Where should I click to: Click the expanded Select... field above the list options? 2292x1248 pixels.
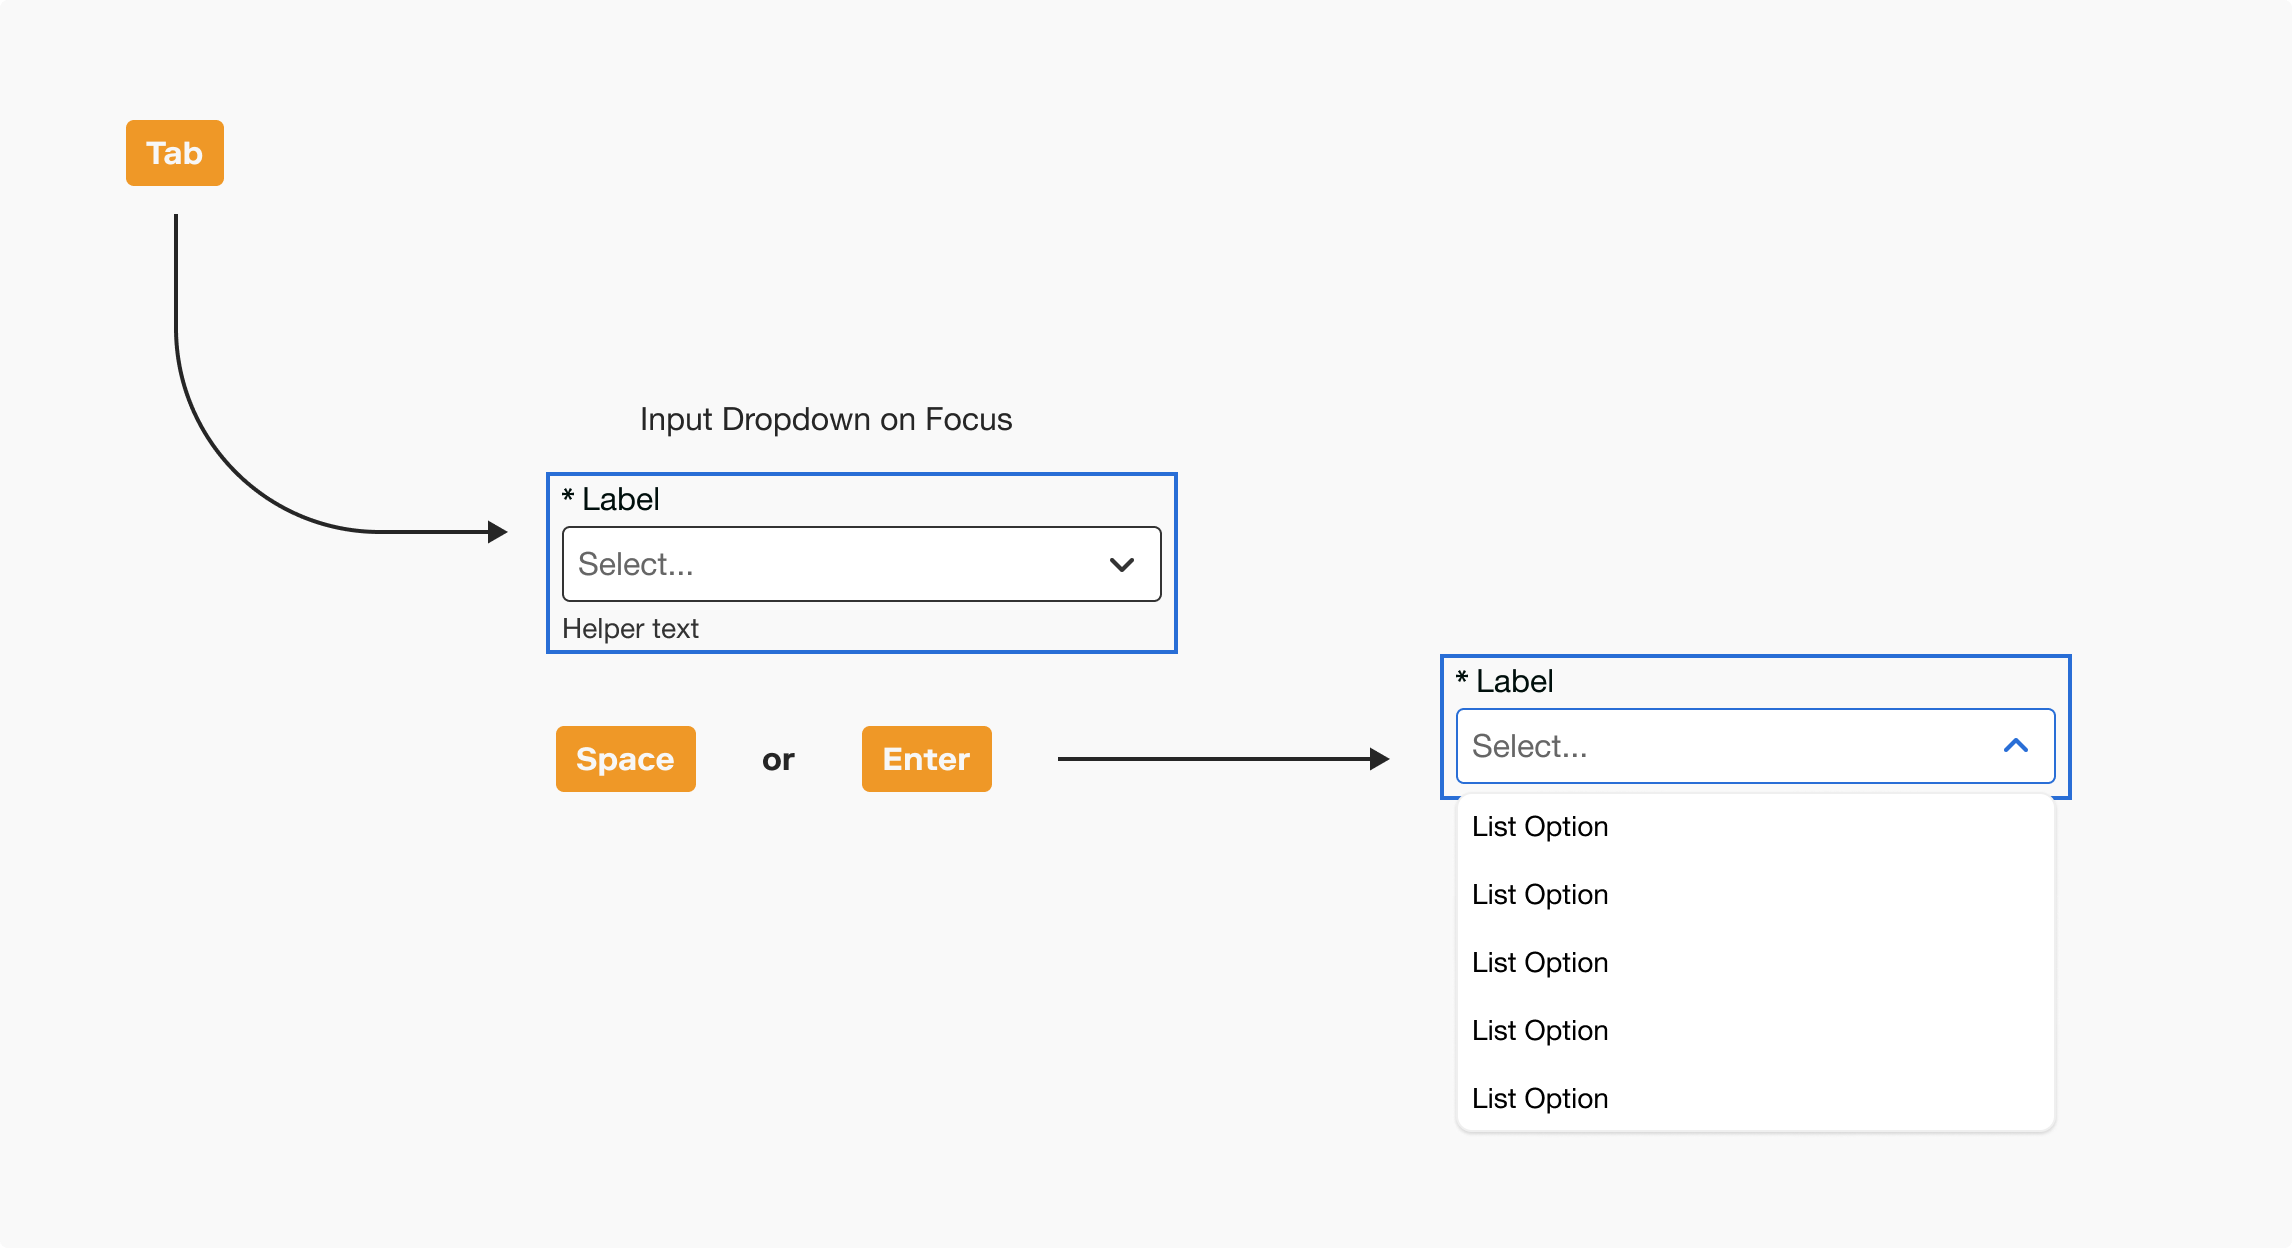[x=1756, y=746]
